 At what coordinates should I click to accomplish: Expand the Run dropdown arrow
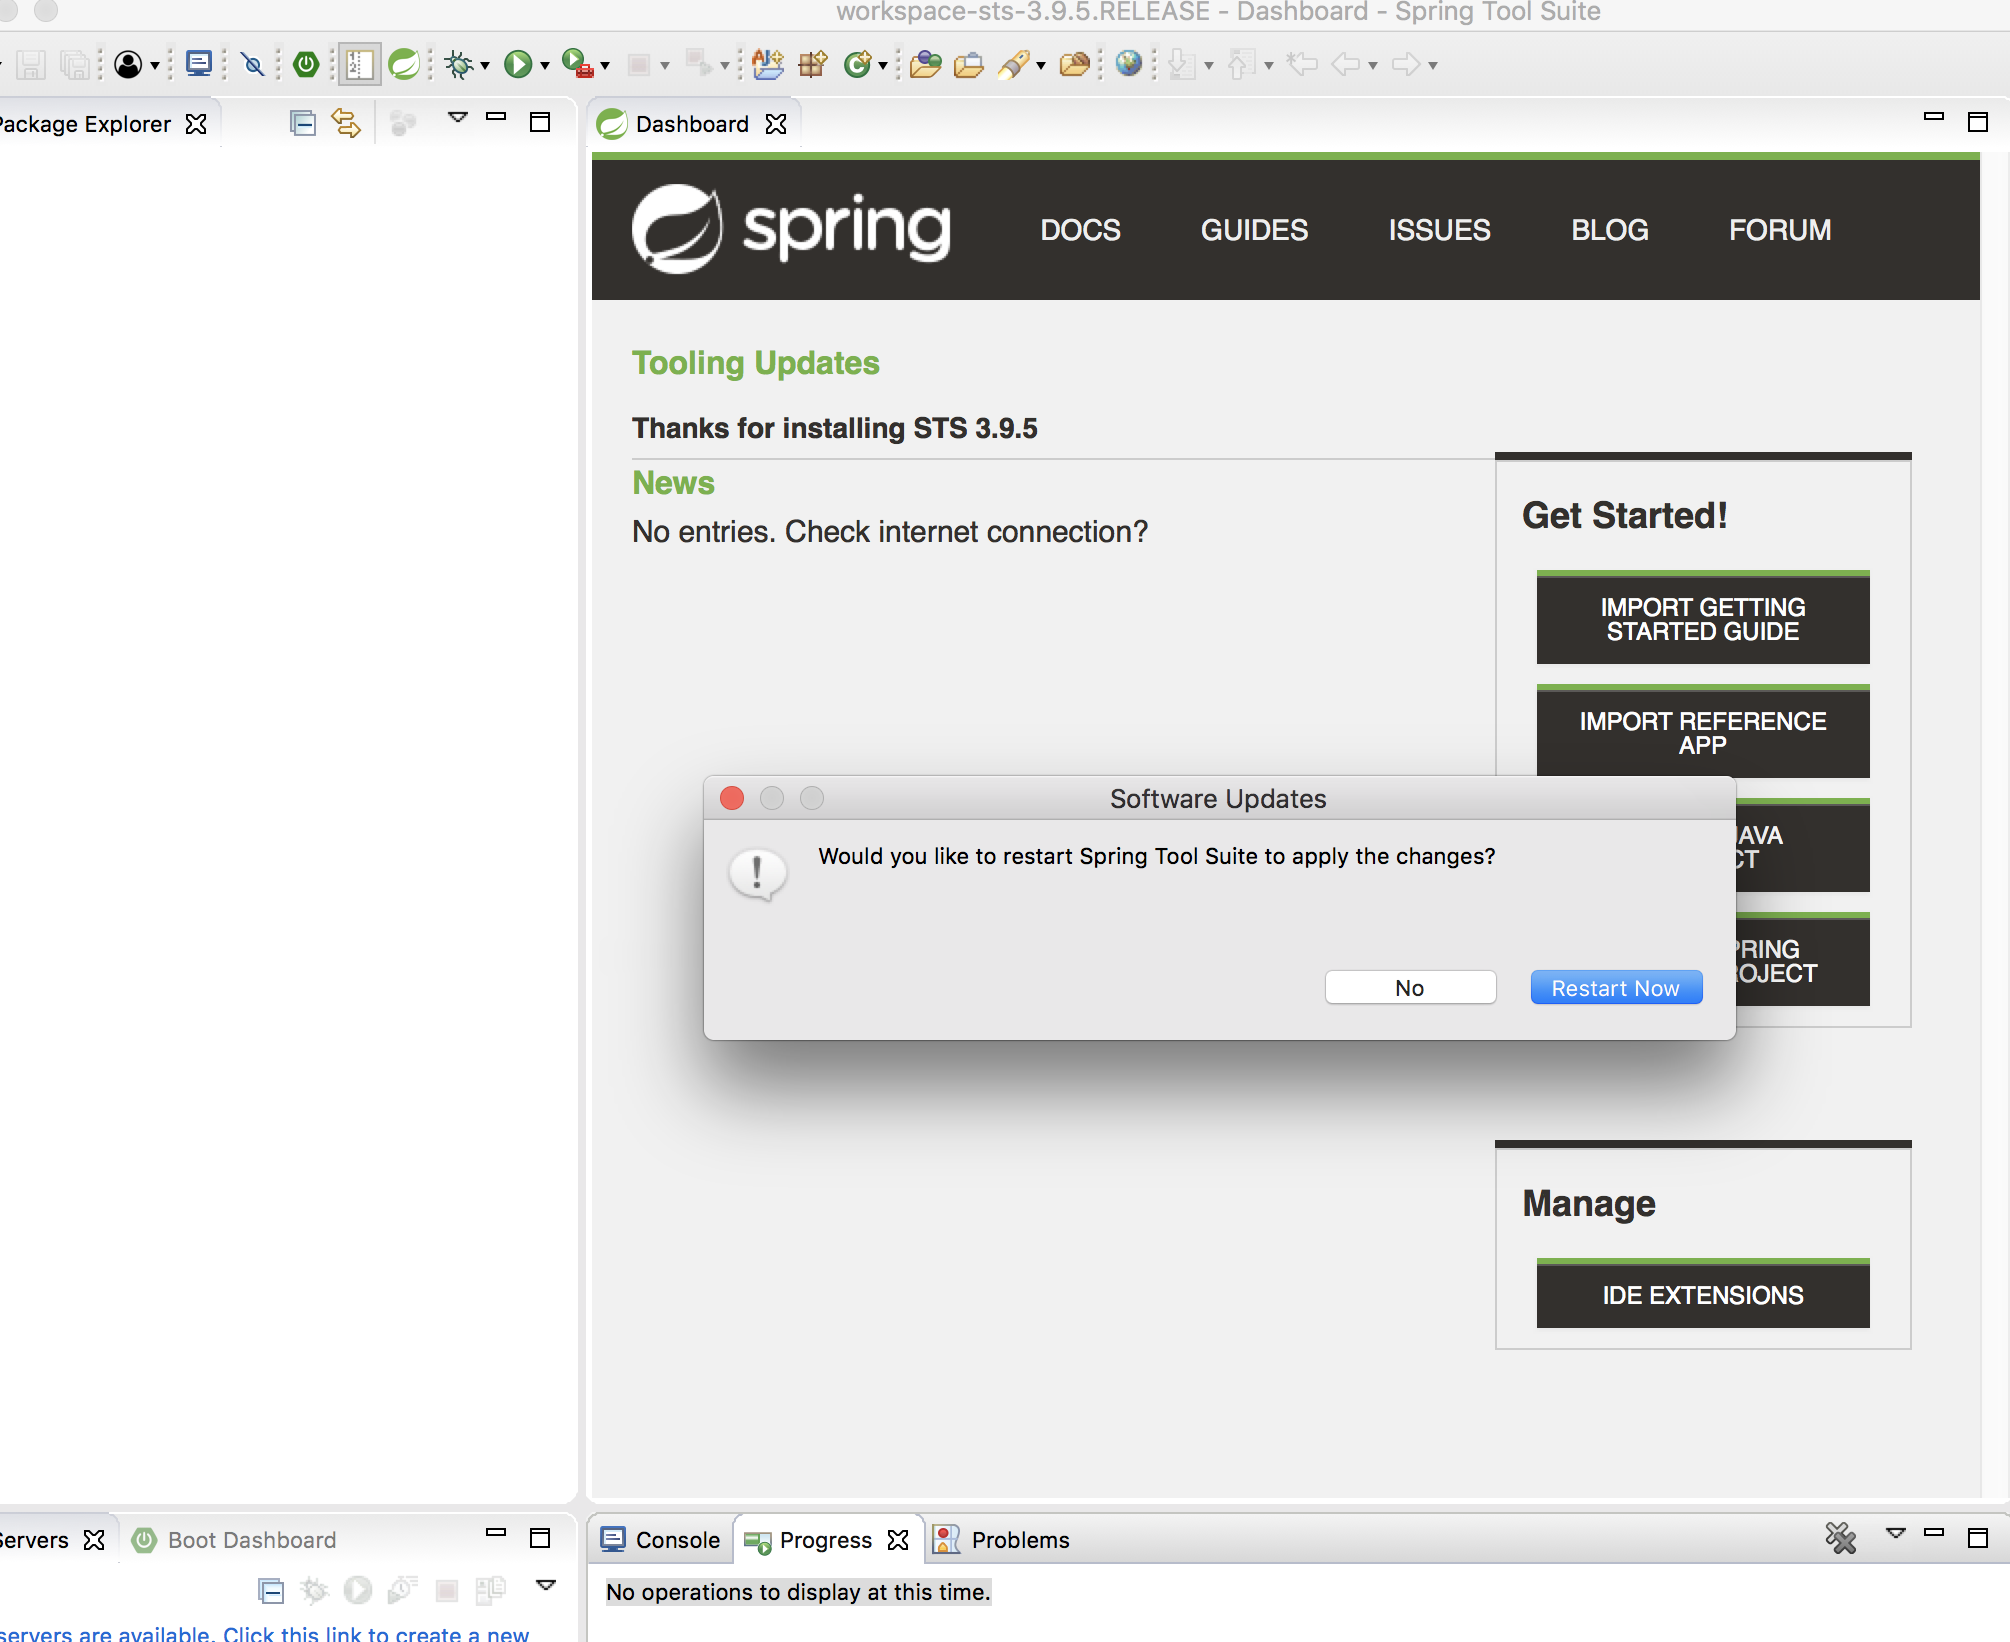pyautogui.click(x=545, y=66)
